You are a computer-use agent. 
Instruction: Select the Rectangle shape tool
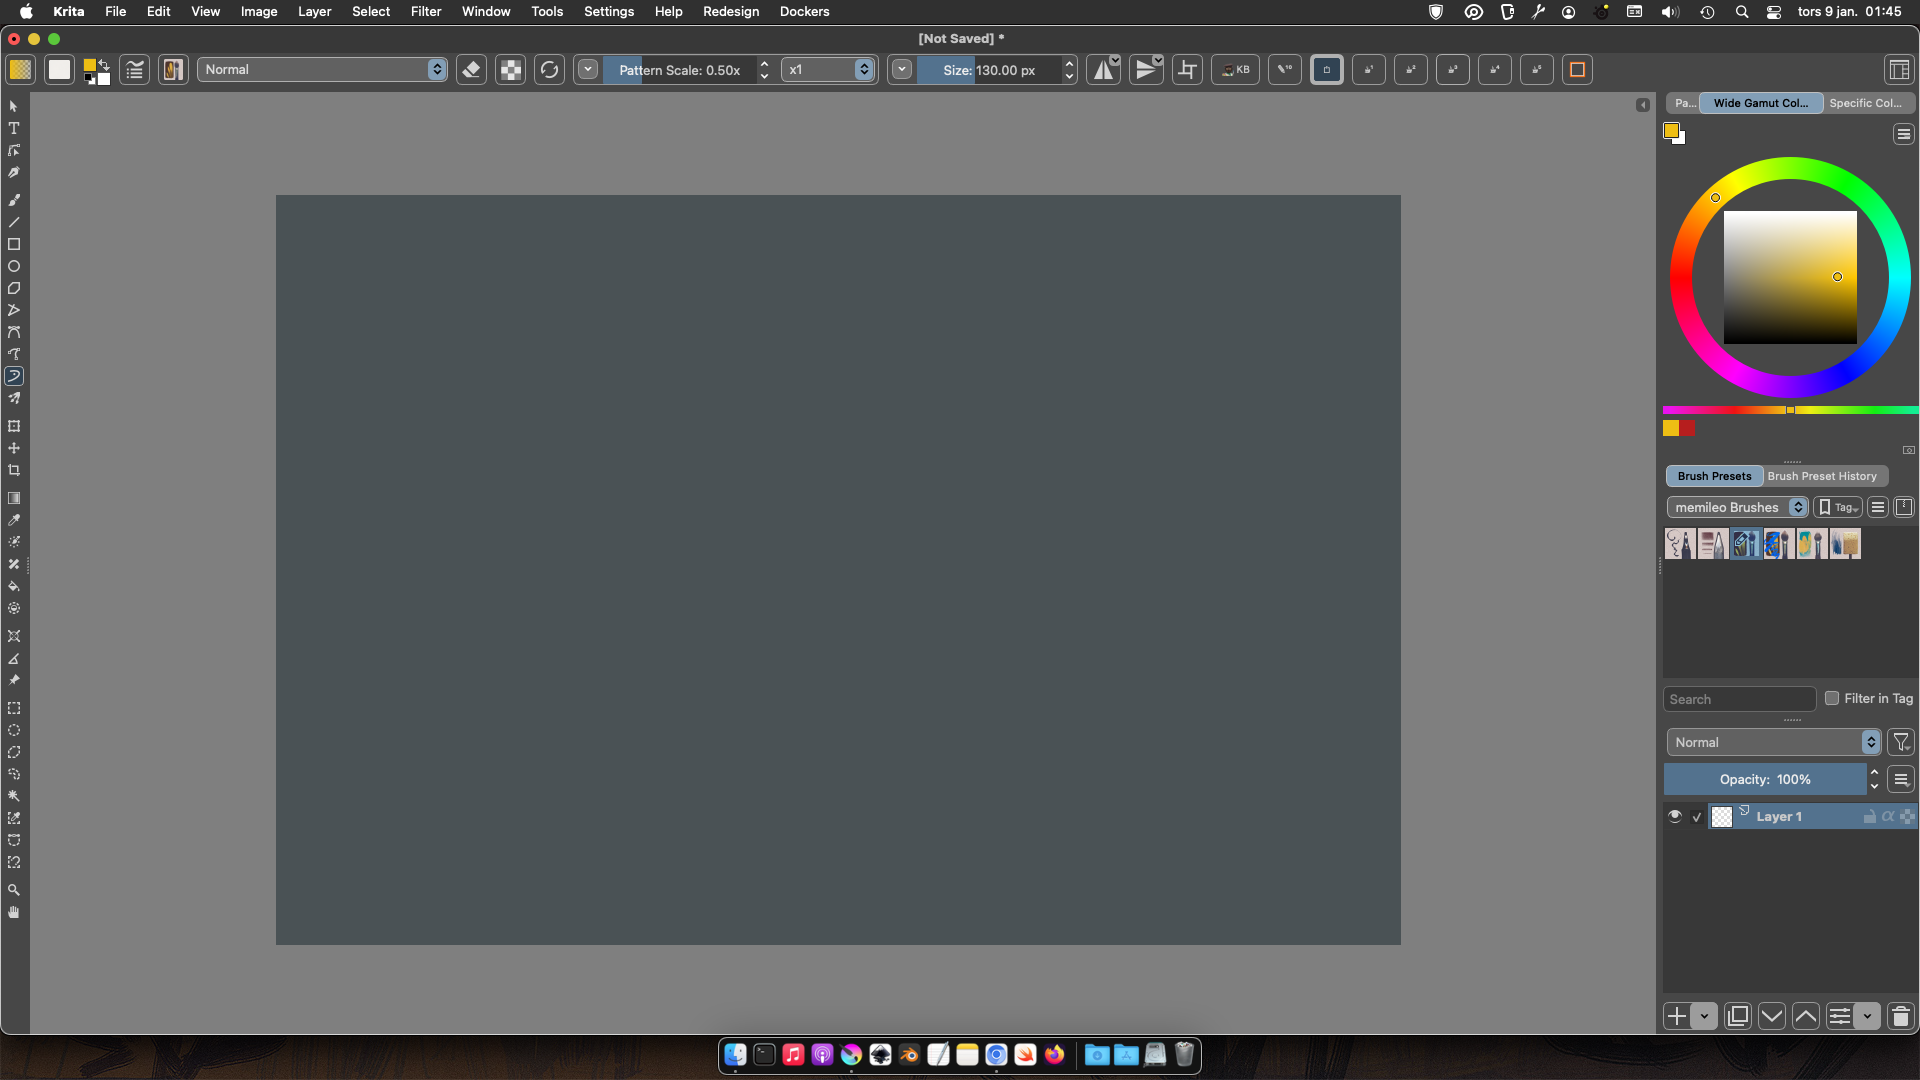click(14, 244)
